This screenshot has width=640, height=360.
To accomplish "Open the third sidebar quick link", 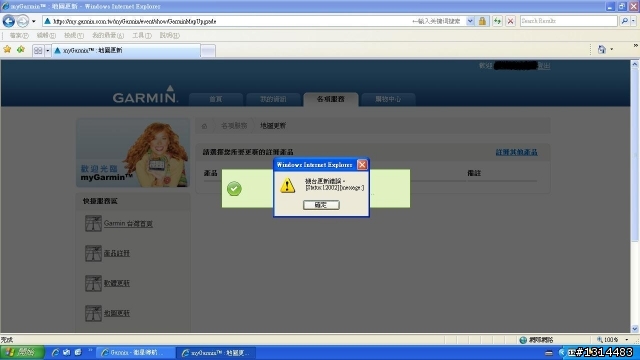I will (x=117, y=283).
